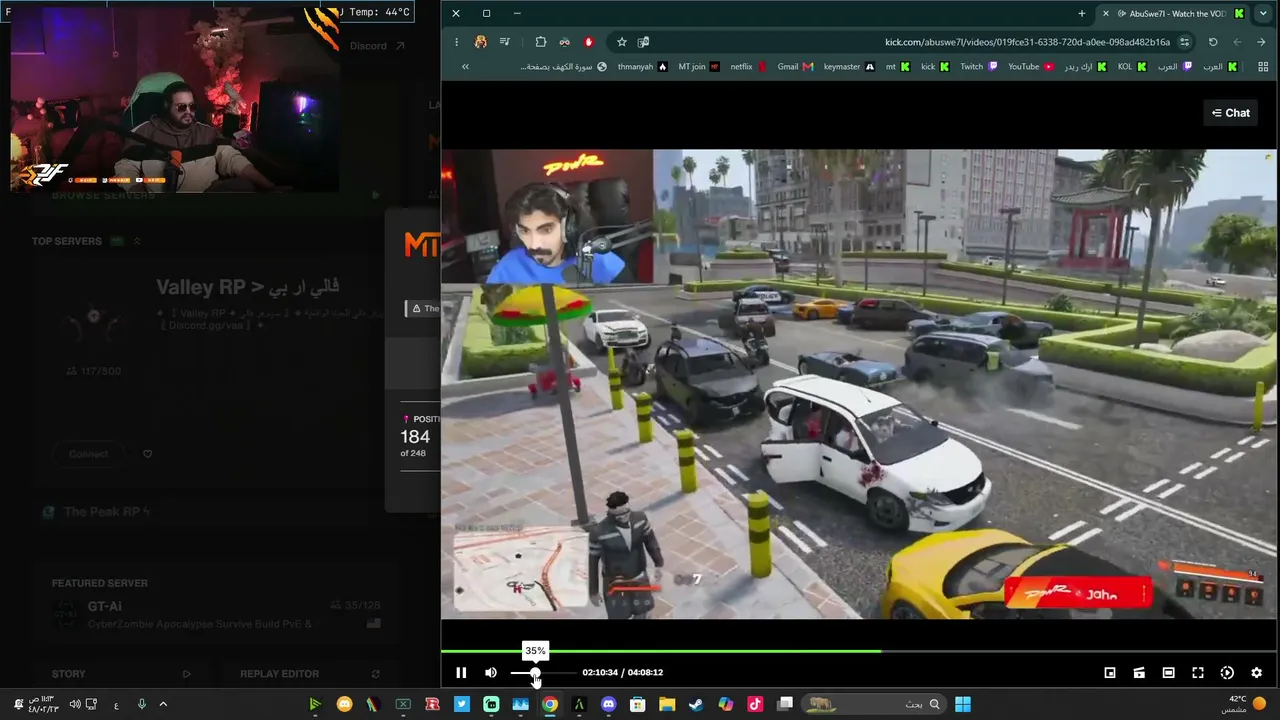Open a new browser tab
The image size is (1280, 720).
coord(1081,13)
